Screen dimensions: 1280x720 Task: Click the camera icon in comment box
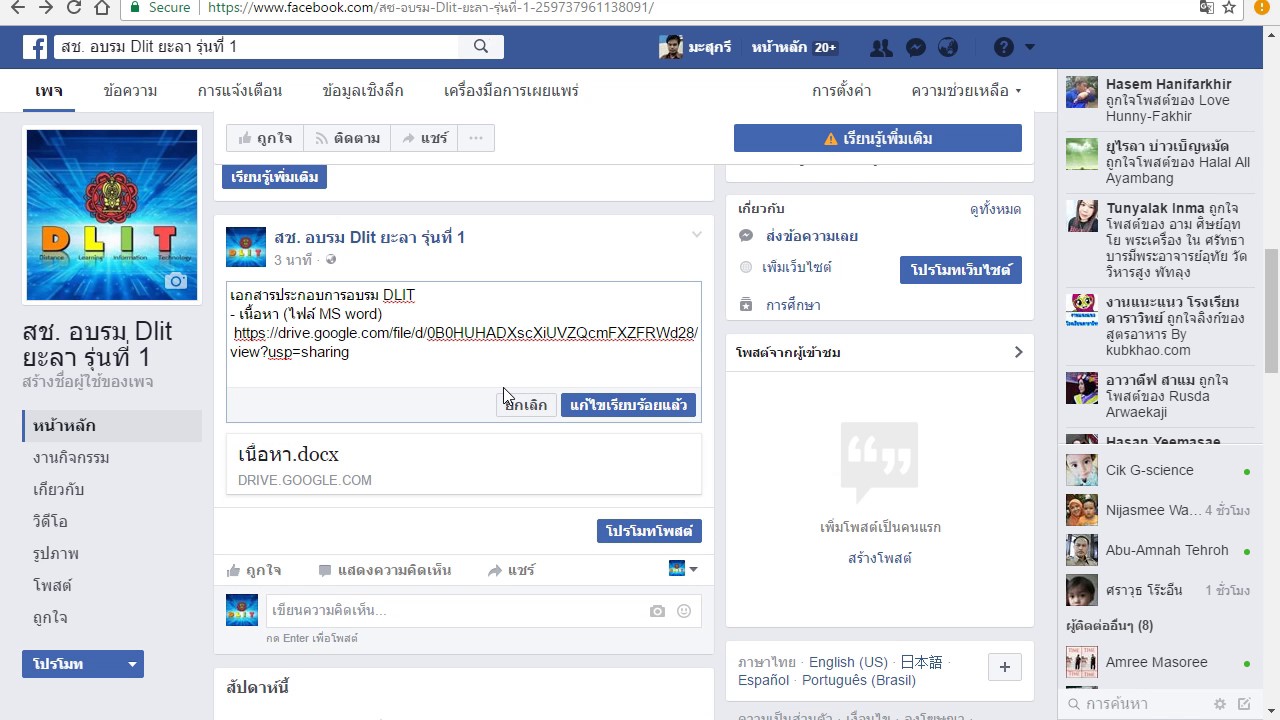pyautogui.click(x=657, y=611)
